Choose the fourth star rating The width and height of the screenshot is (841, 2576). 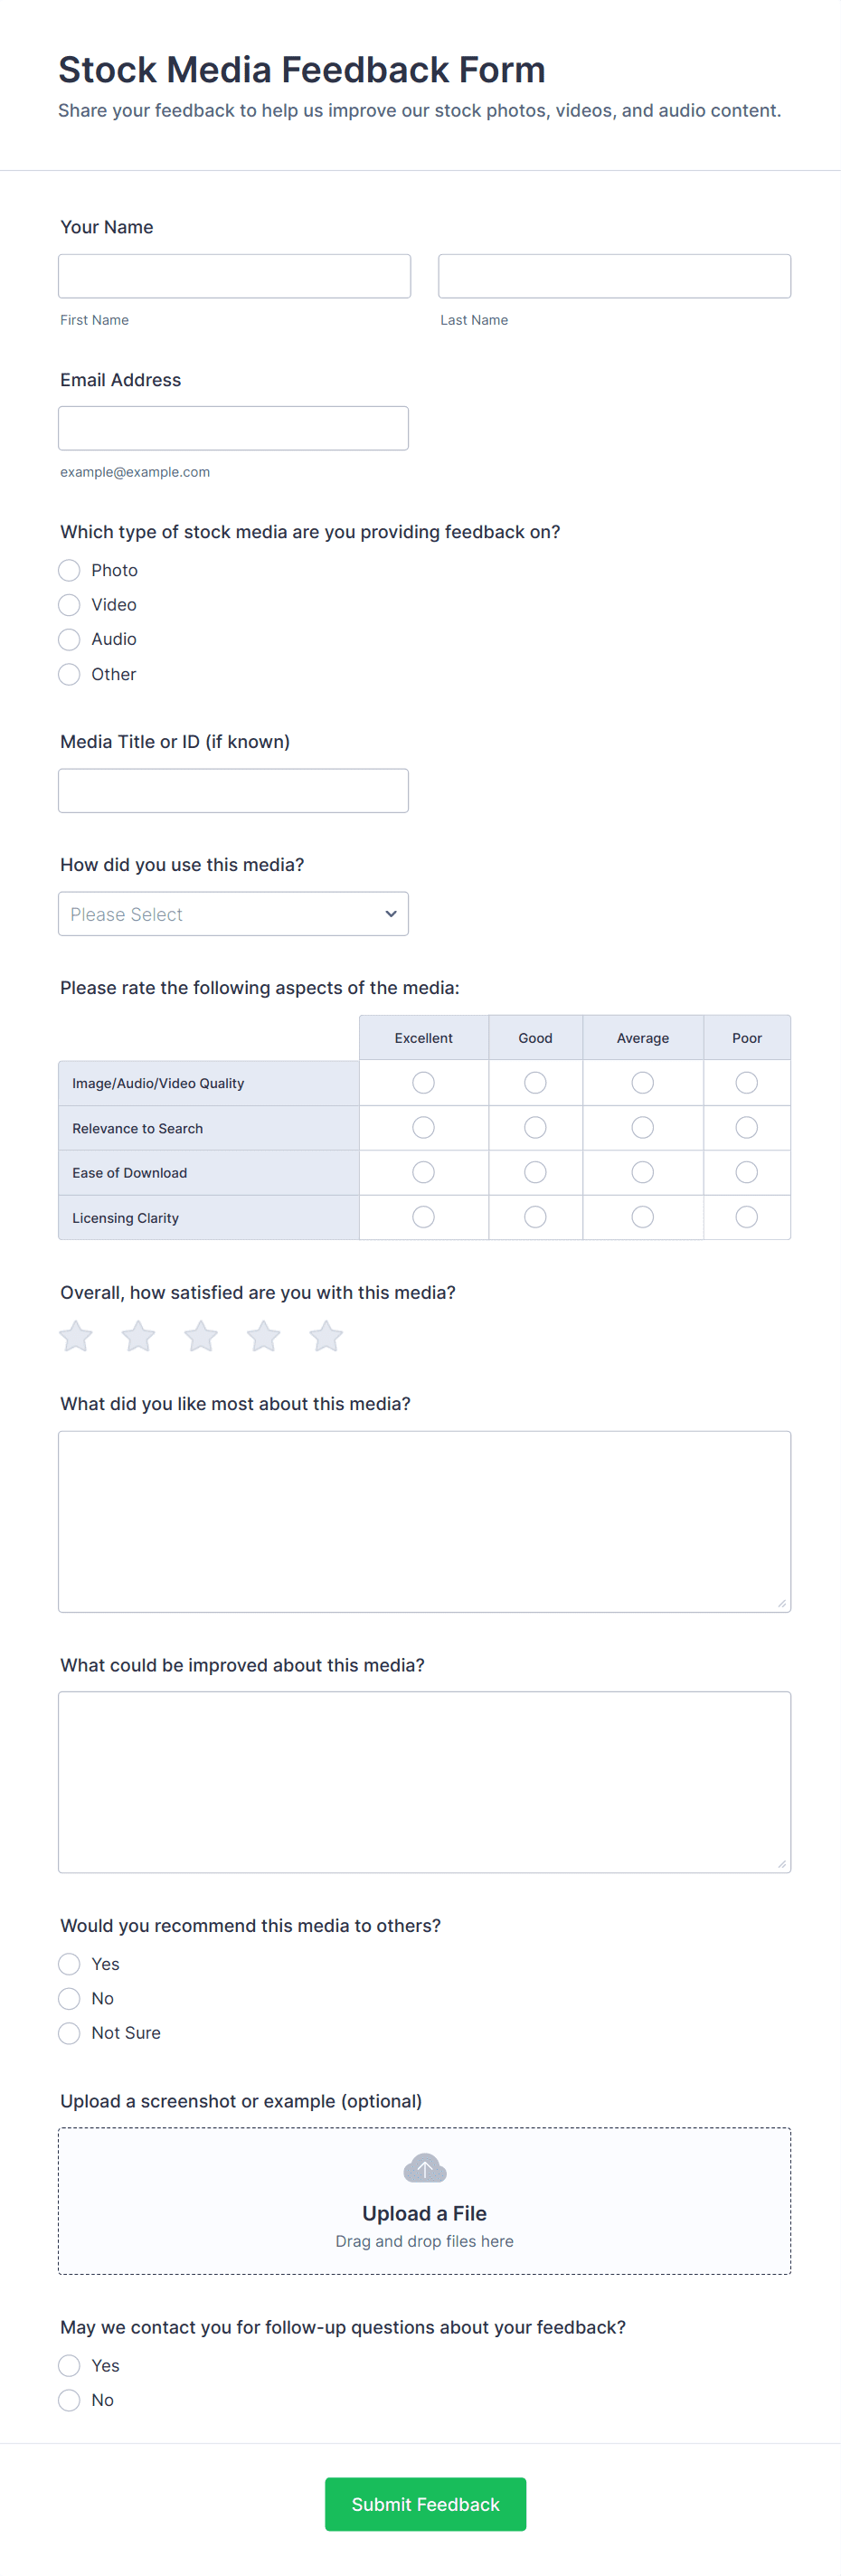(x=263, y=1336)
